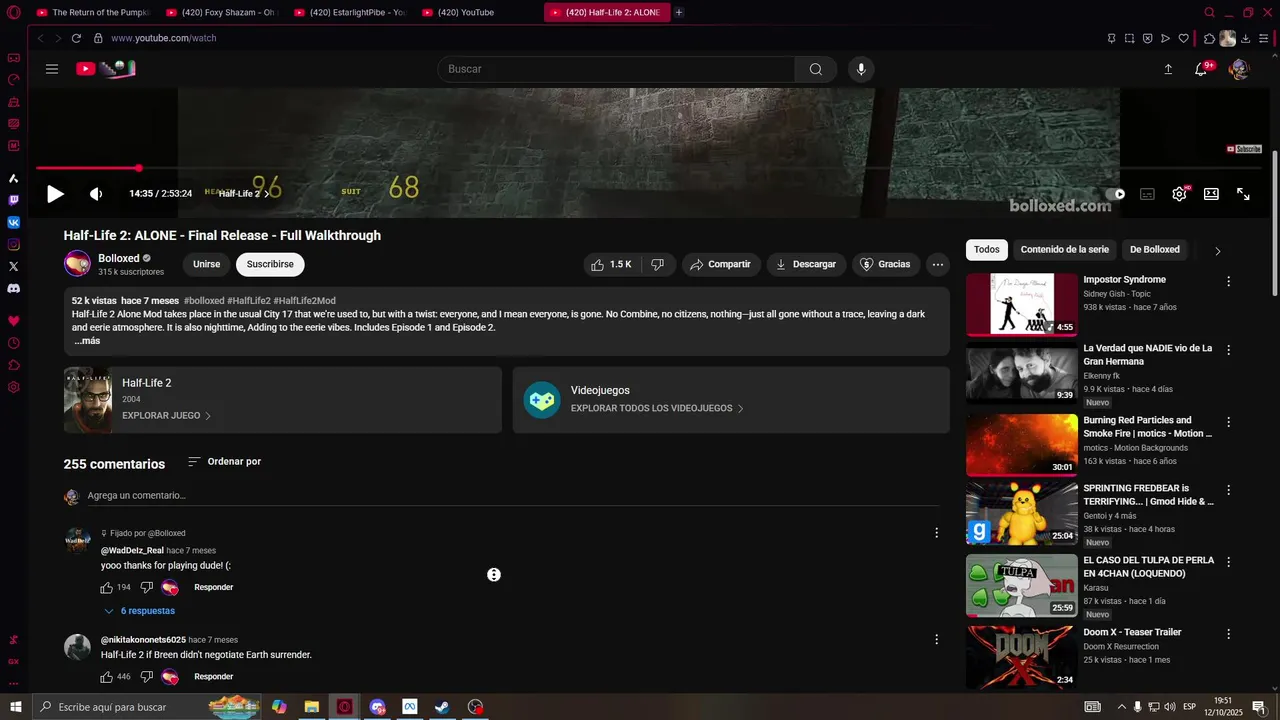Mute the video volume

tap(96, 194)
